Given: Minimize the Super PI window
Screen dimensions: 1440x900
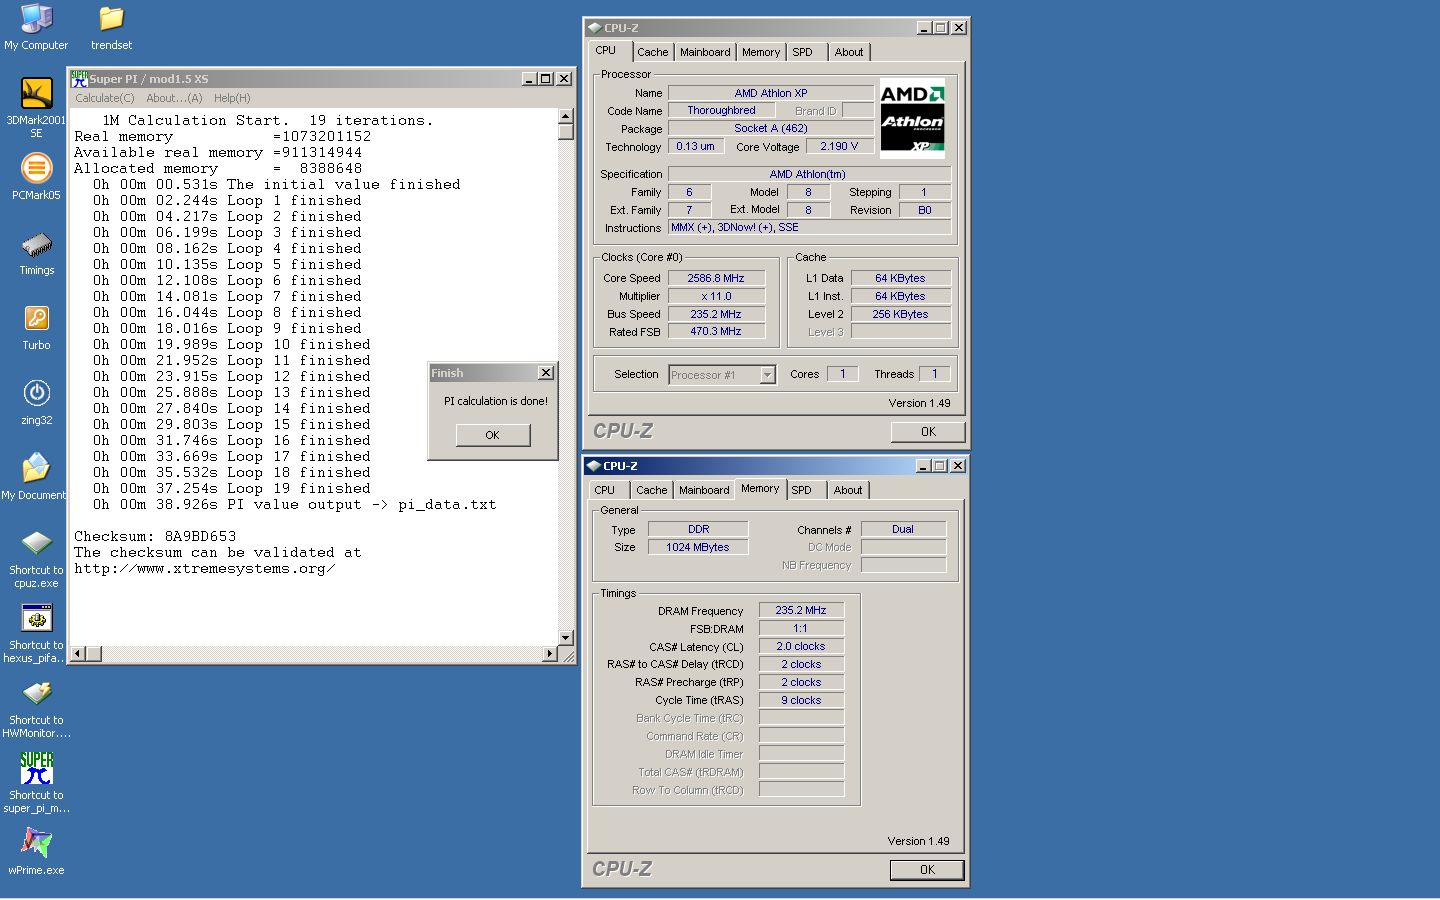Looking at the screenshot, I should (529, 78).
